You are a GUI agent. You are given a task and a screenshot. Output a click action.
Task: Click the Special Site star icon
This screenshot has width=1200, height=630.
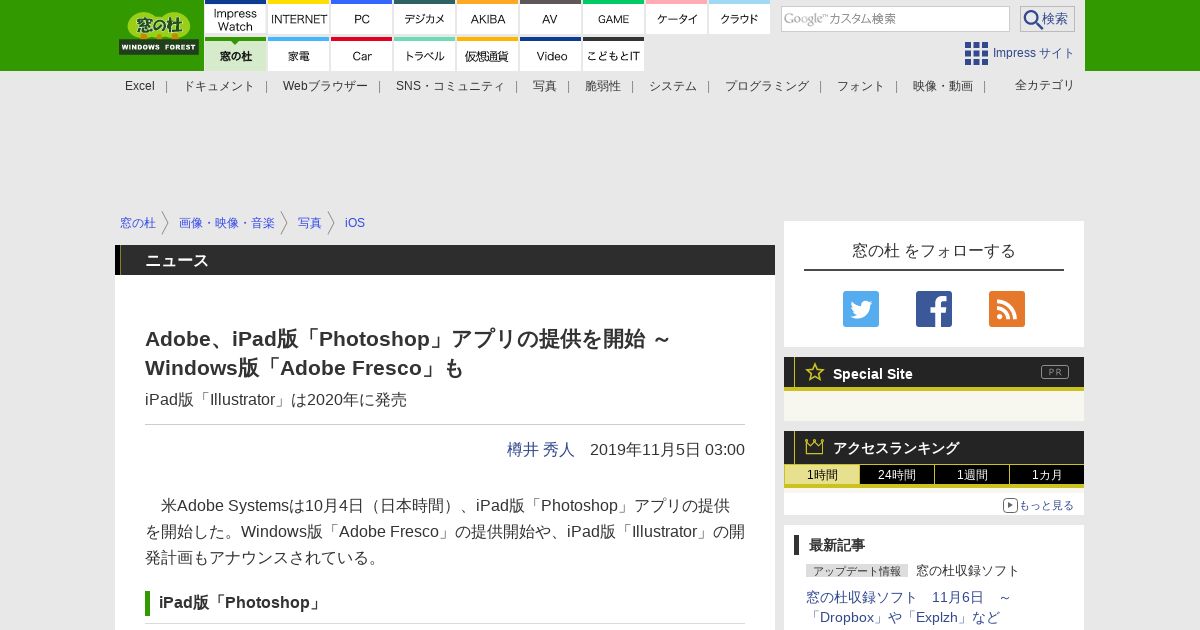coord(815,372)
